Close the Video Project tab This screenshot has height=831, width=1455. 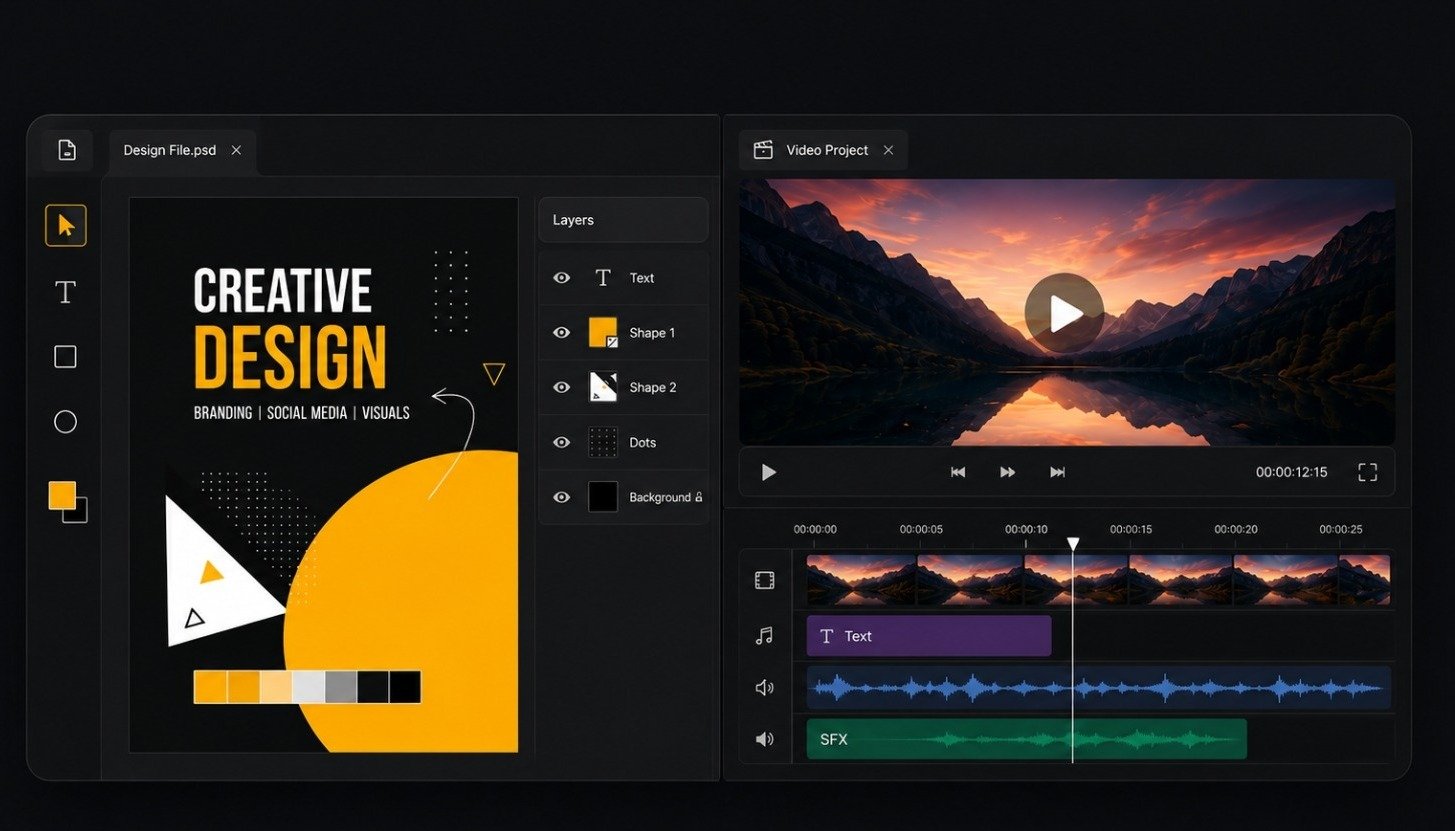coord(888,150)
